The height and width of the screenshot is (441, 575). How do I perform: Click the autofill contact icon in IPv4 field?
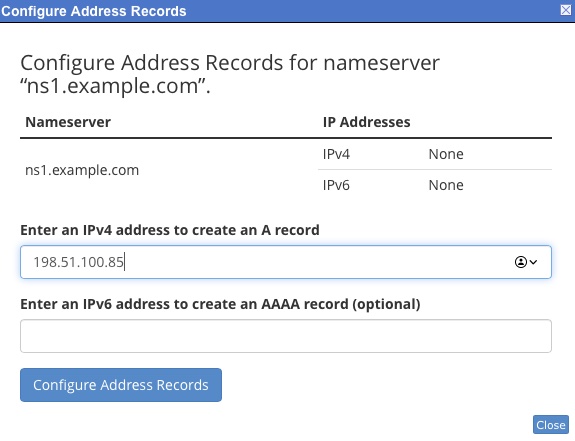click(x=521, y=262)
